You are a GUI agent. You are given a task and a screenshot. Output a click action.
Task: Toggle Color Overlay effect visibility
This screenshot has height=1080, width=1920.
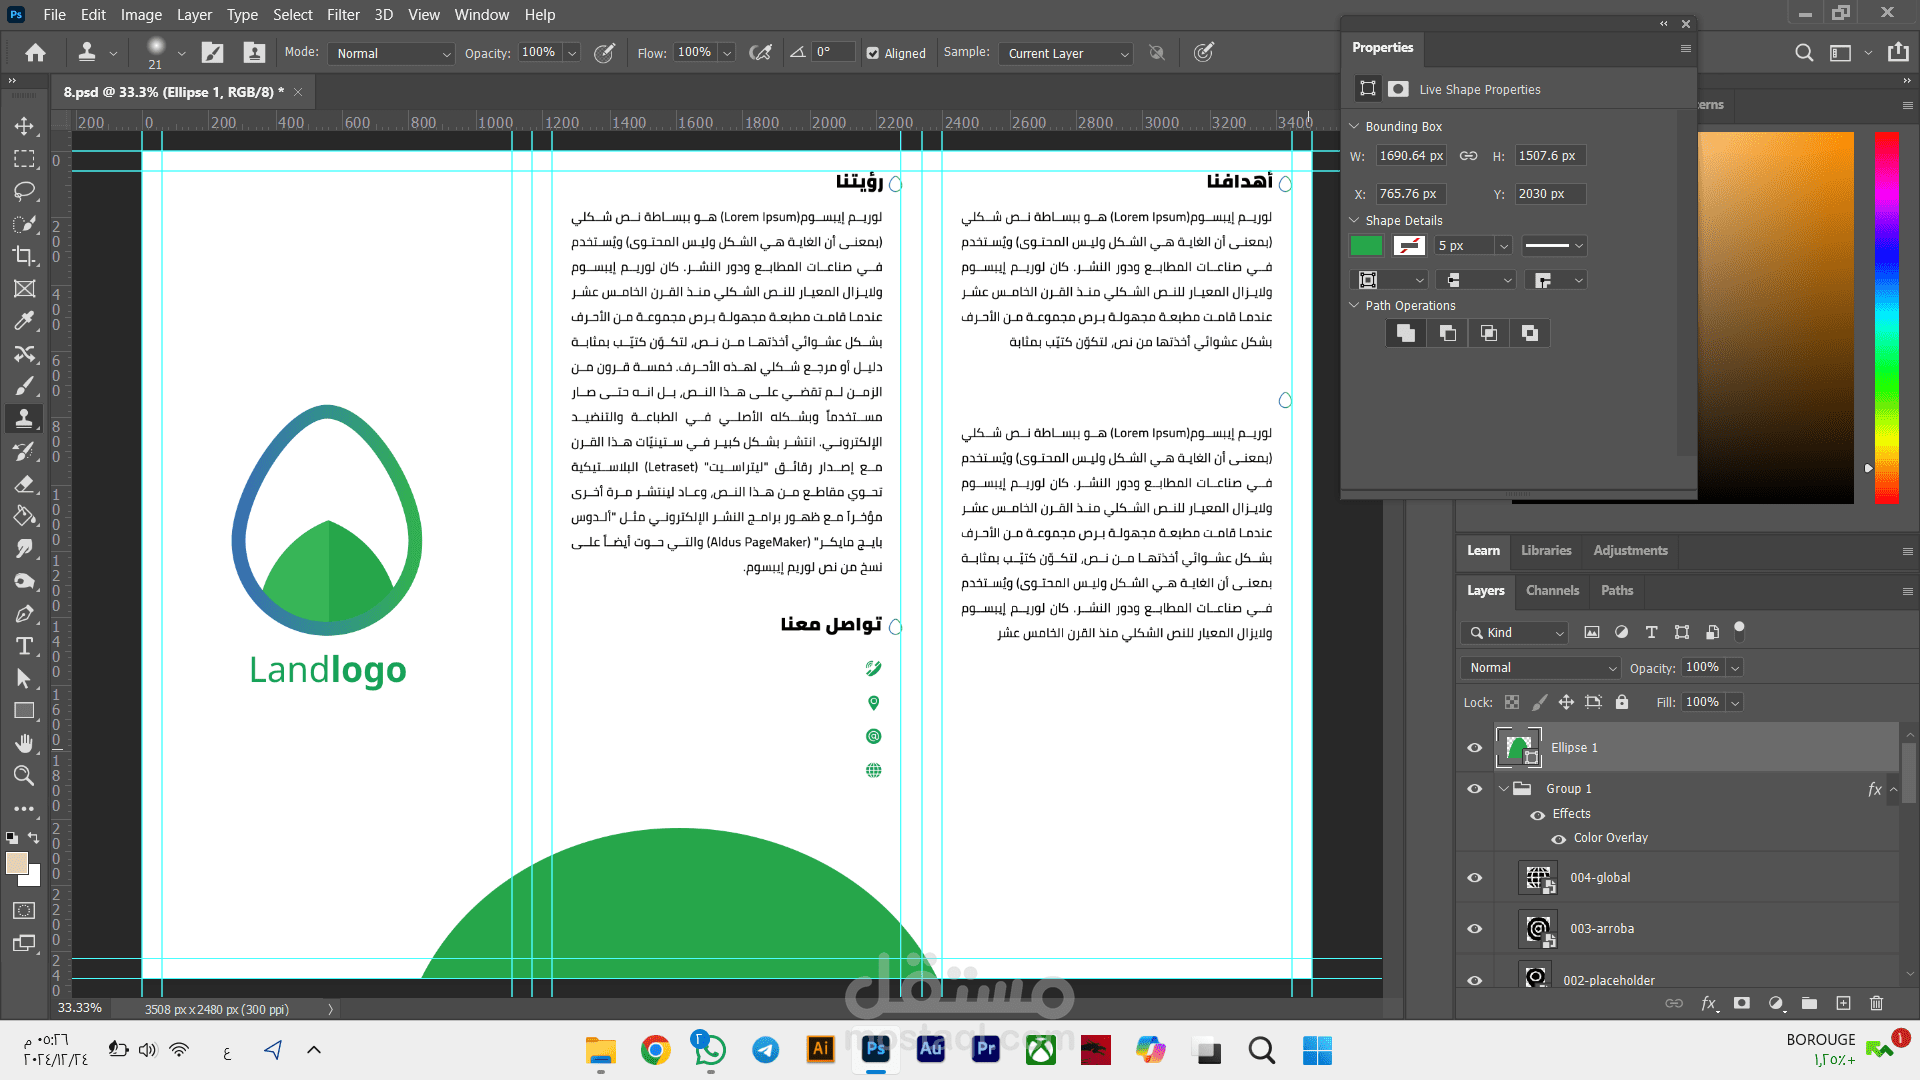coord(1559,839)
